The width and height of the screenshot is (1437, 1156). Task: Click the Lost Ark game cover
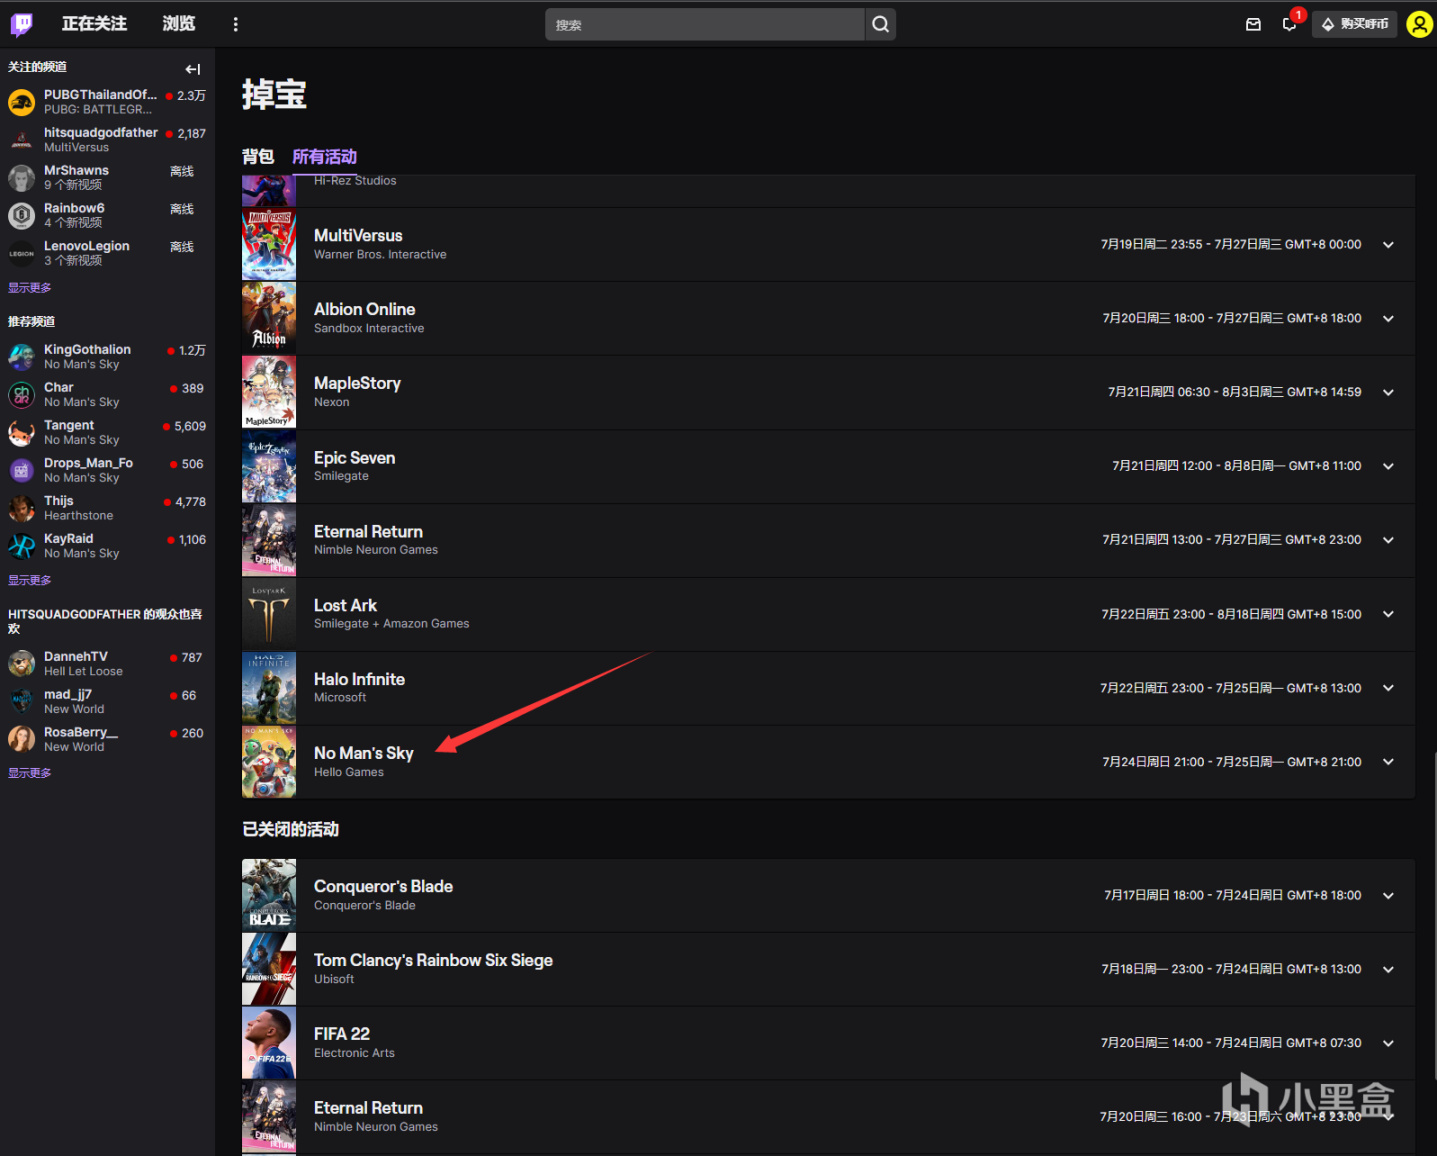point(269,614)
